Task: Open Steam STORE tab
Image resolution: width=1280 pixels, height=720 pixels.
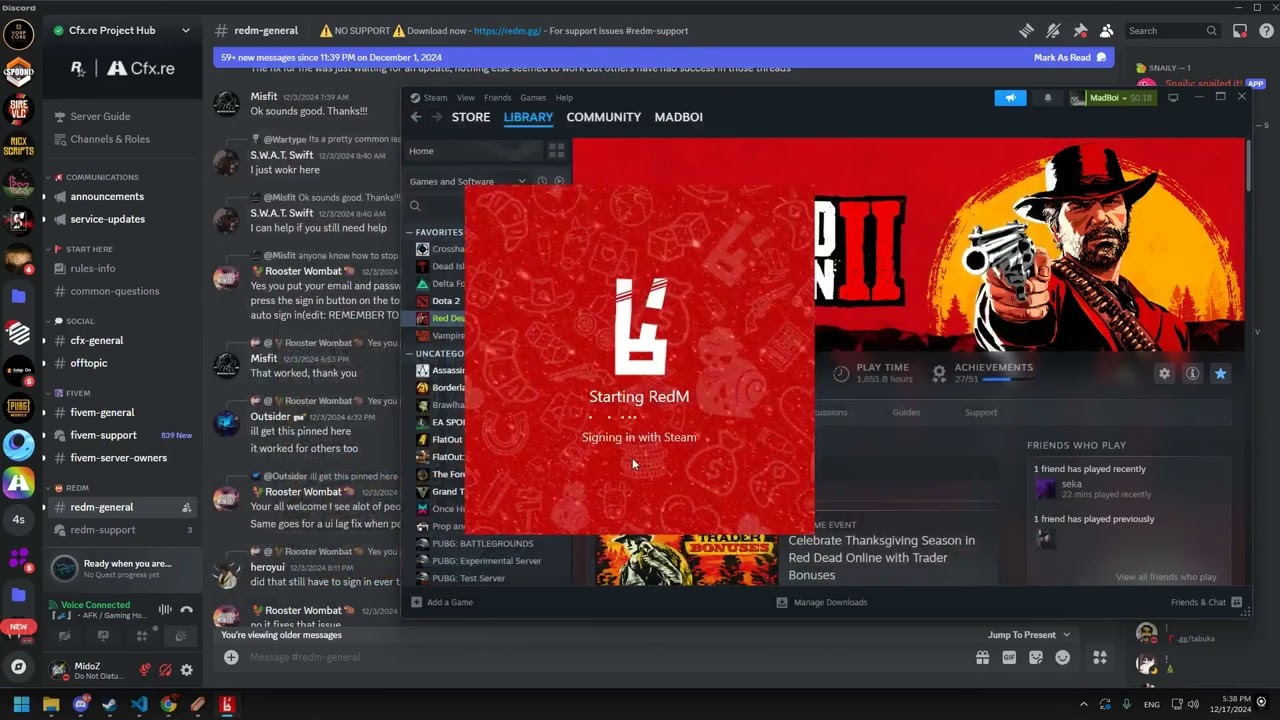Action: click(x=471, y=117)
